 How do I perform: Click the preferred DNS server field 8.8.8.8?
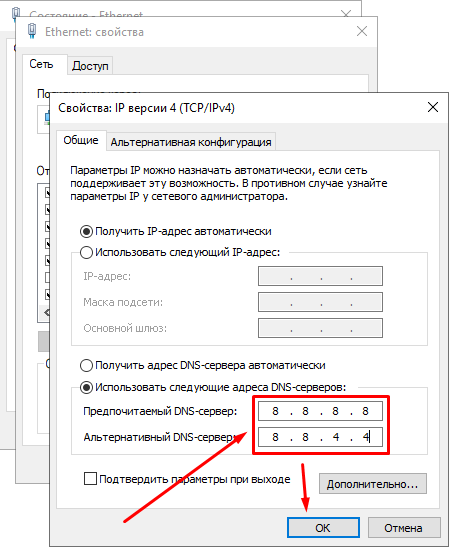coord(320,411)
